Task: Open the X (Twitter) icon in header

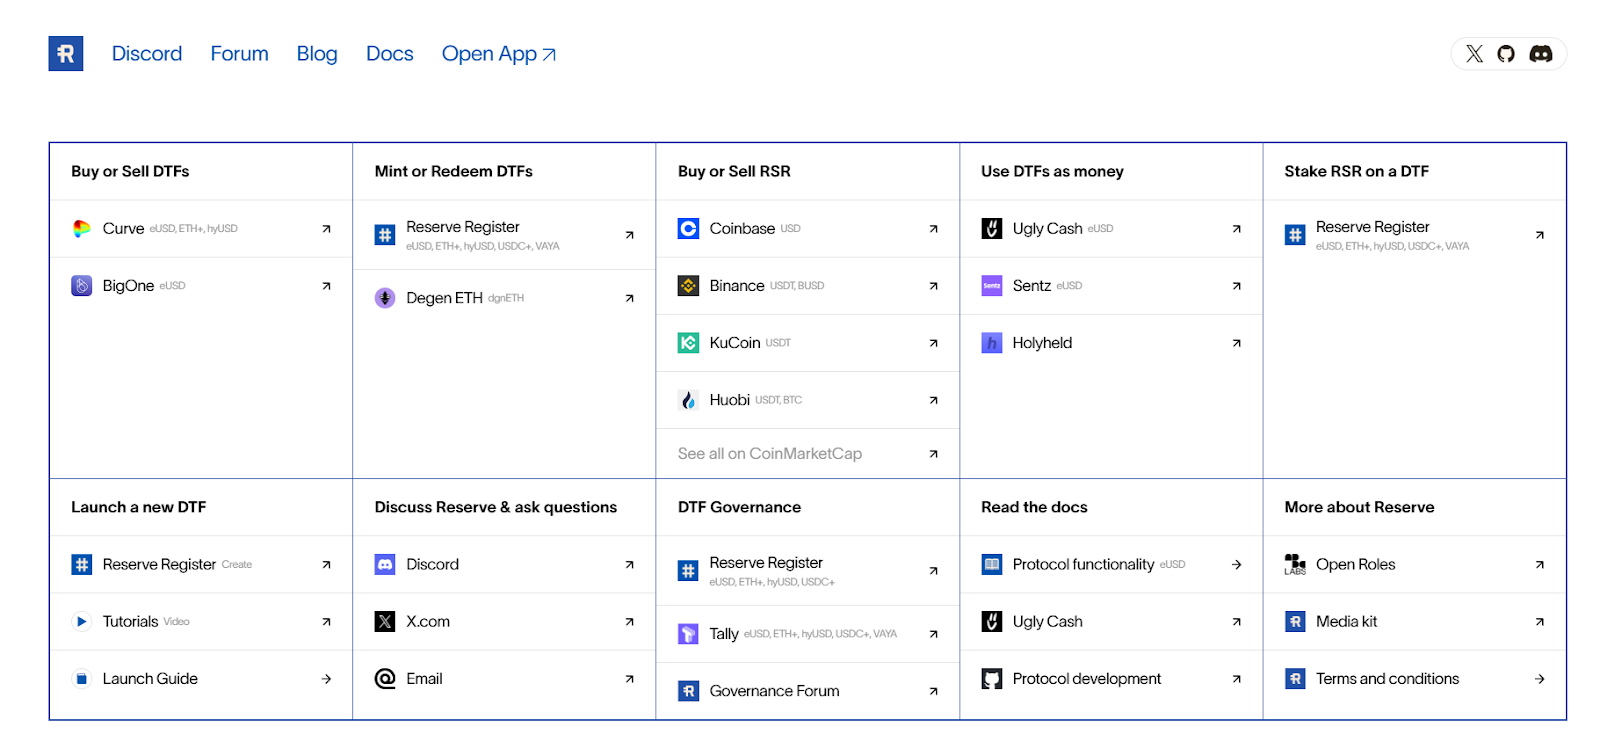Action: point(1474,54)
